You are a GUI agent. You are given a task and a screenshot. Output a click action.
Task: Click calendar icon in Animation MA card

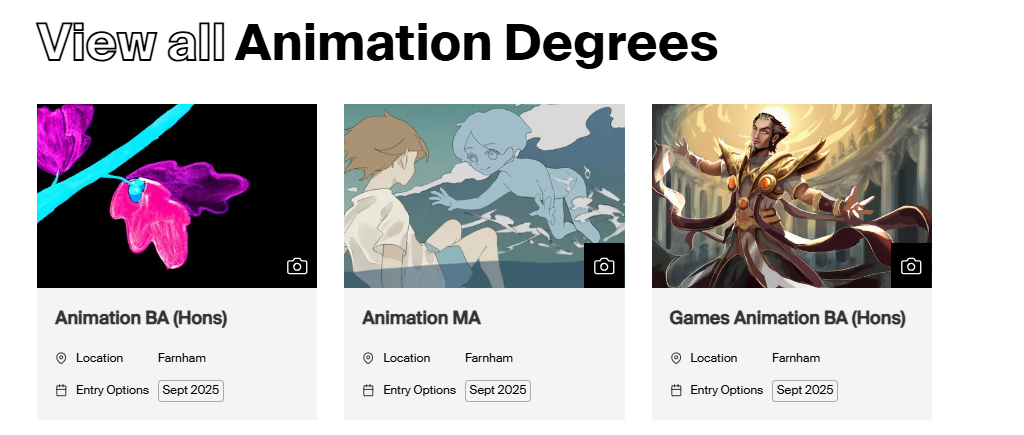click(368, 390)
